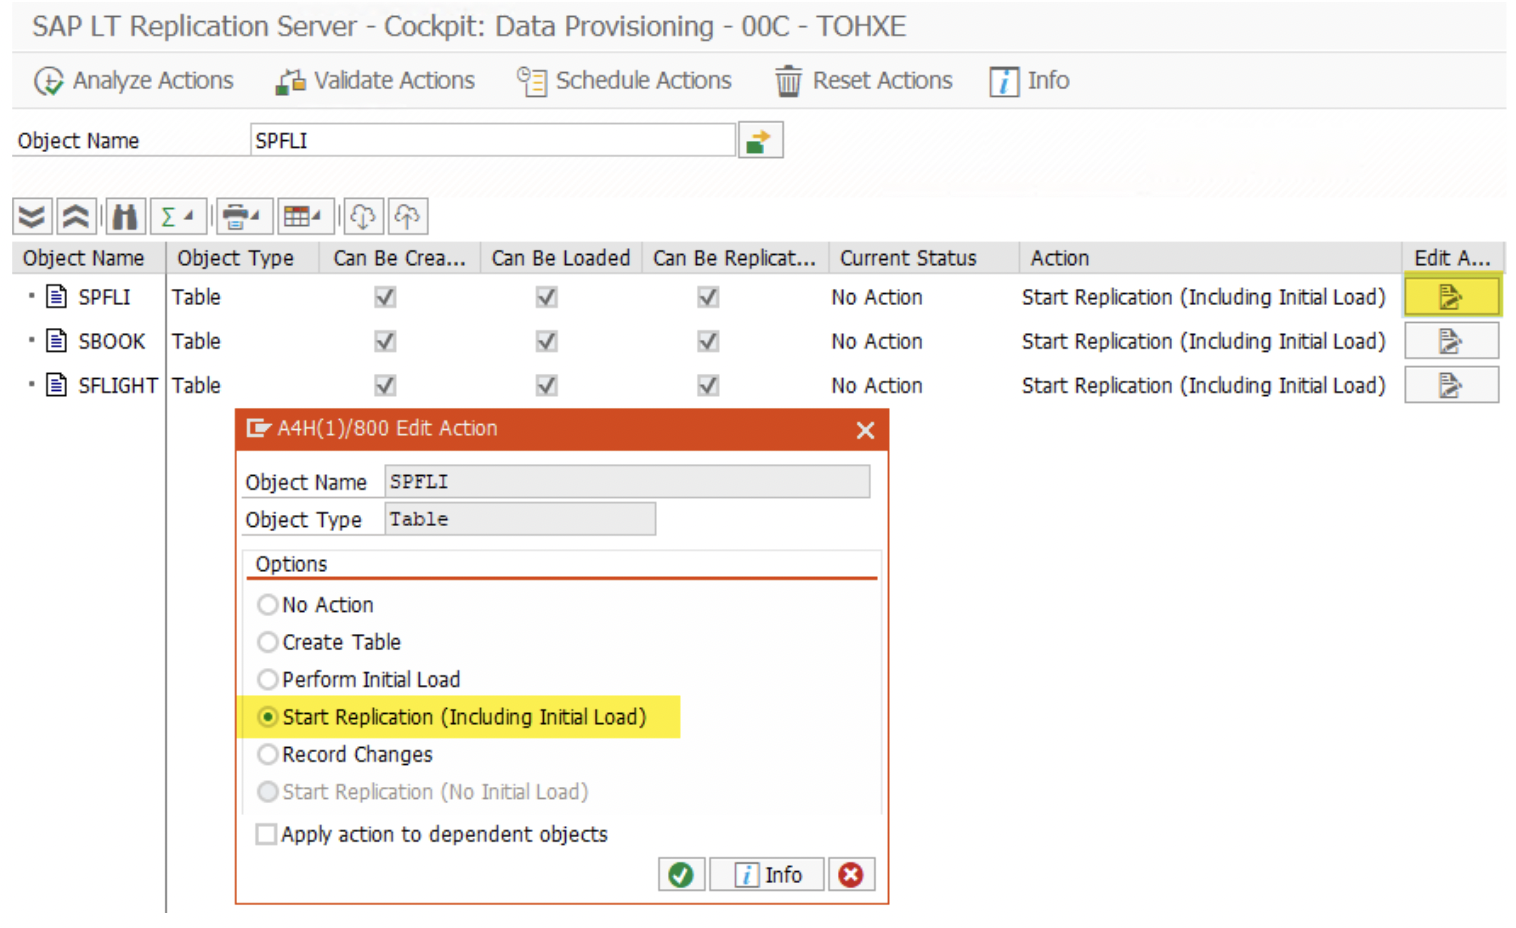Expand the SBOOK tree node bullet
This screenshot has width=1516, height=928.
click(31, 339)
